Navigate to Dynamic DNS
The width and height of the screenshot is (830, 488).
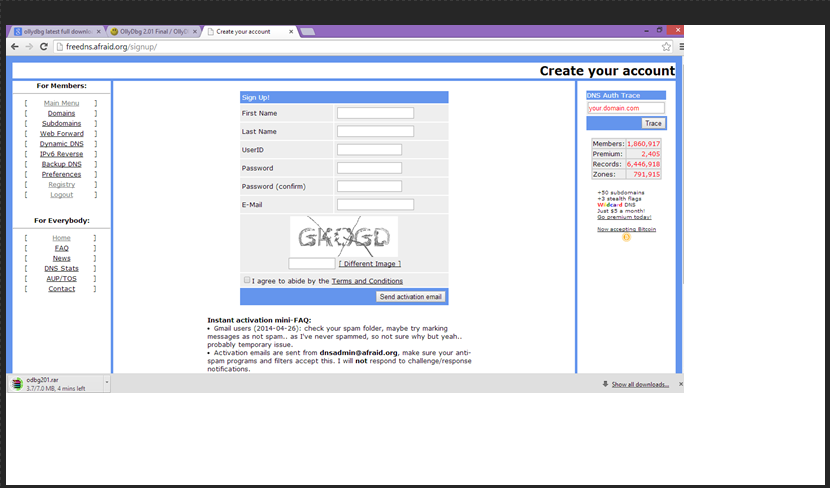(61, 143)
